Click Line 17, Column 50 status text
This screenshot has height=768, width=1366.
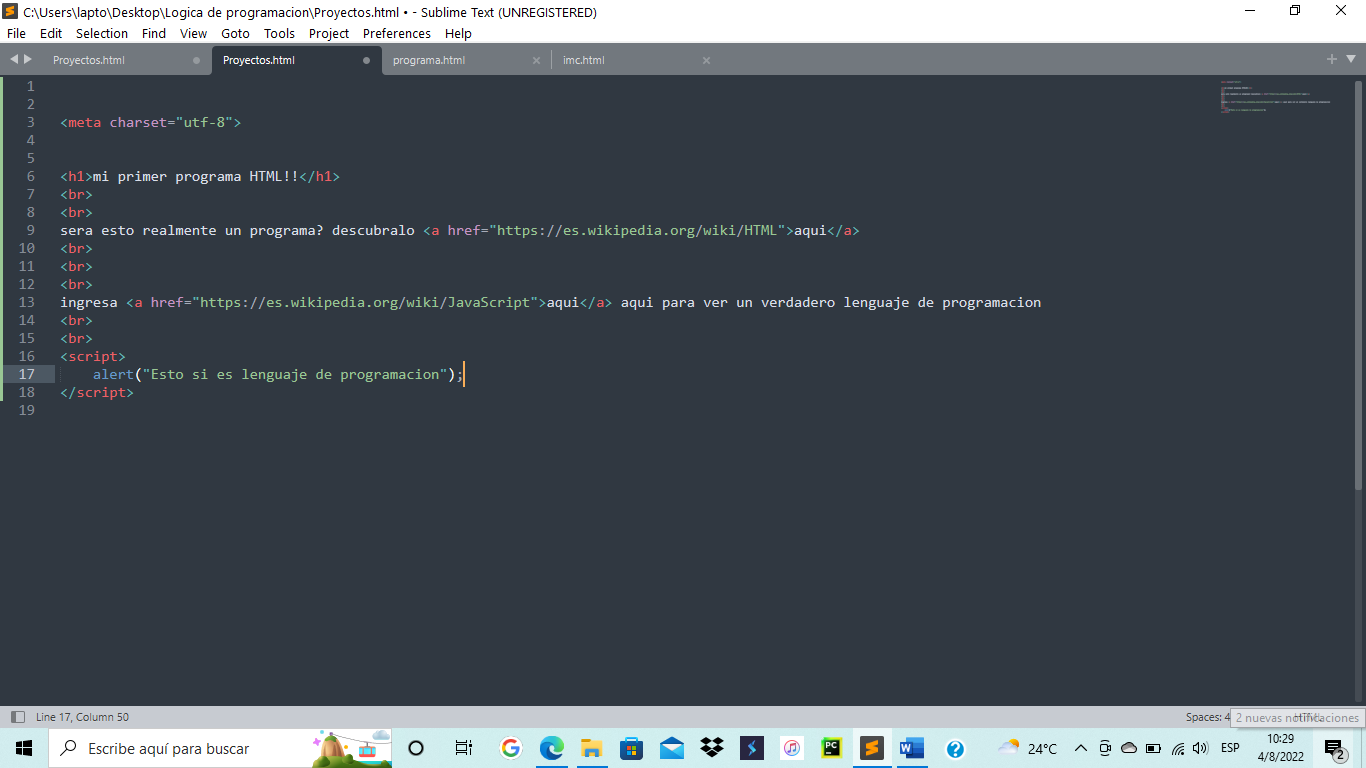(82, 717)
